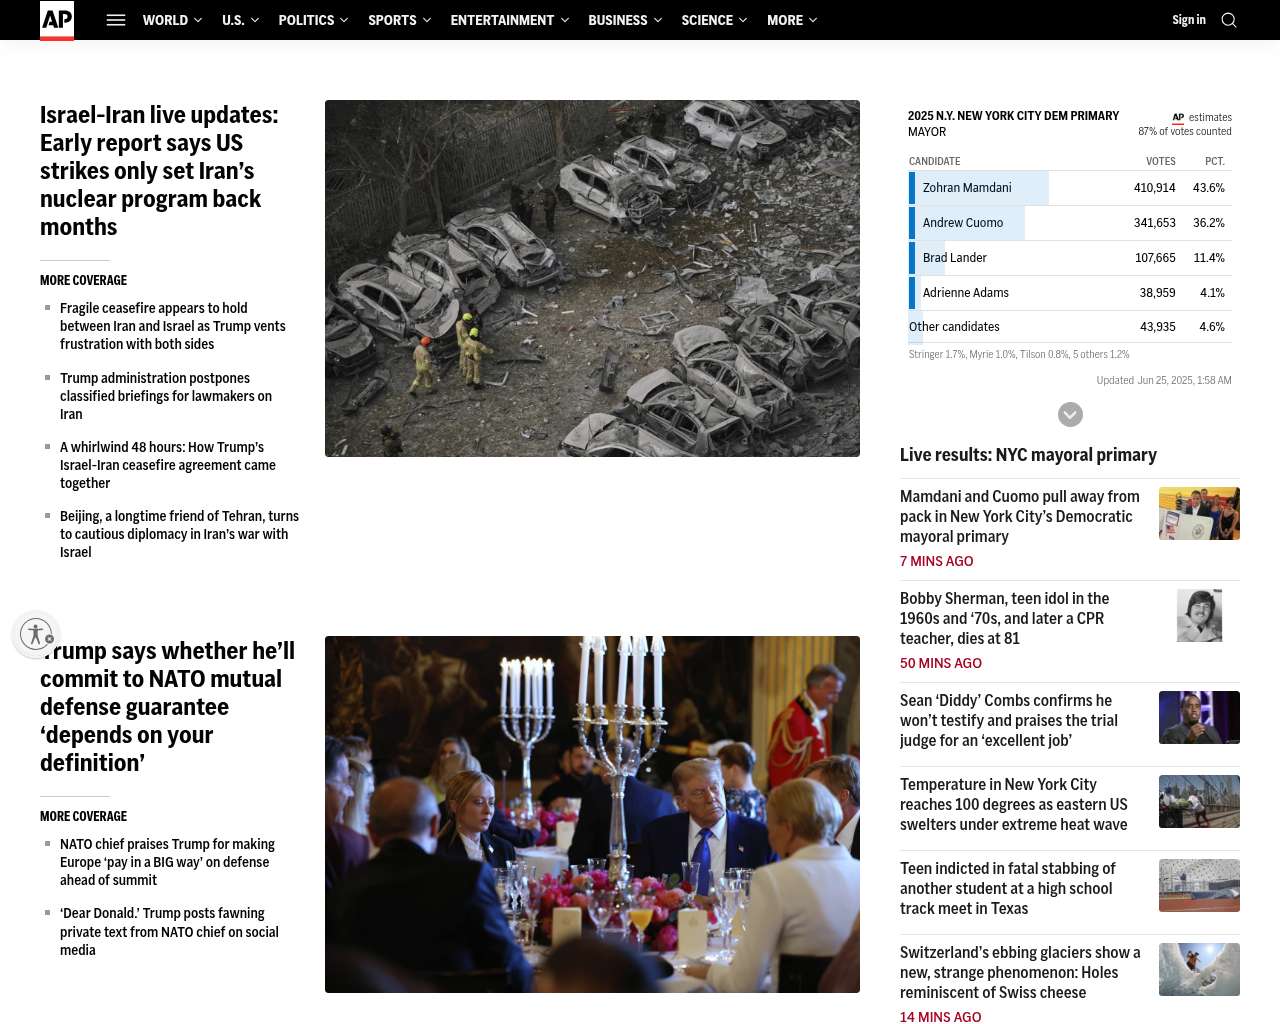Expand the Sports menu chevron

pyautogui.click(x=427, y=20)
